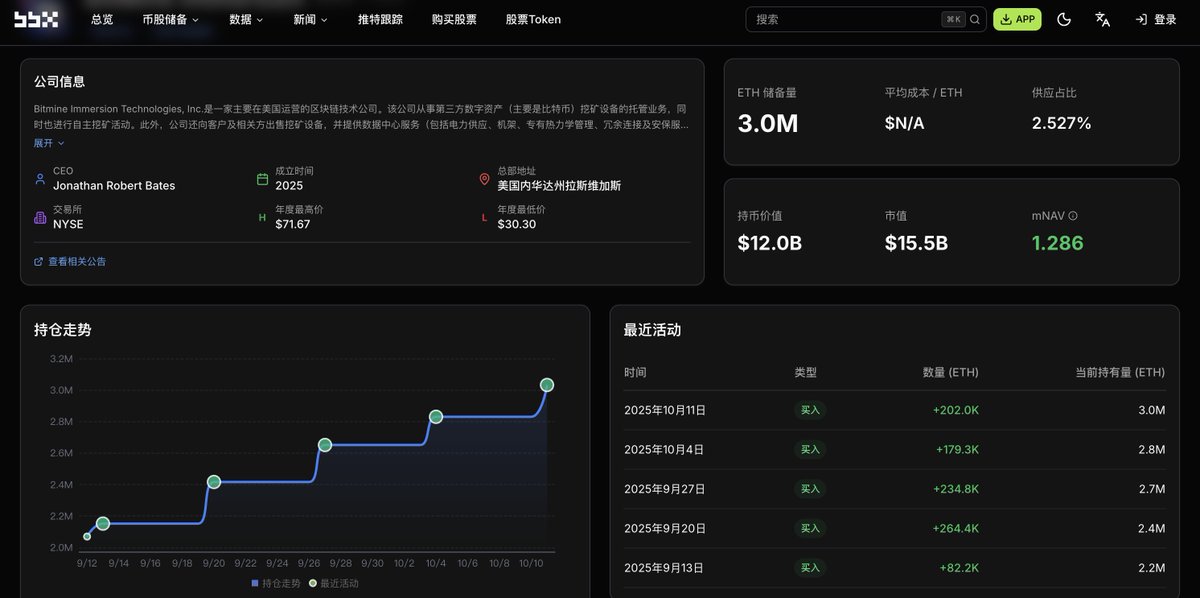The image size is (1200, 598).
Task: Click the 搜索 search input field
Action: pyautogui.click(x=840, y=19)
